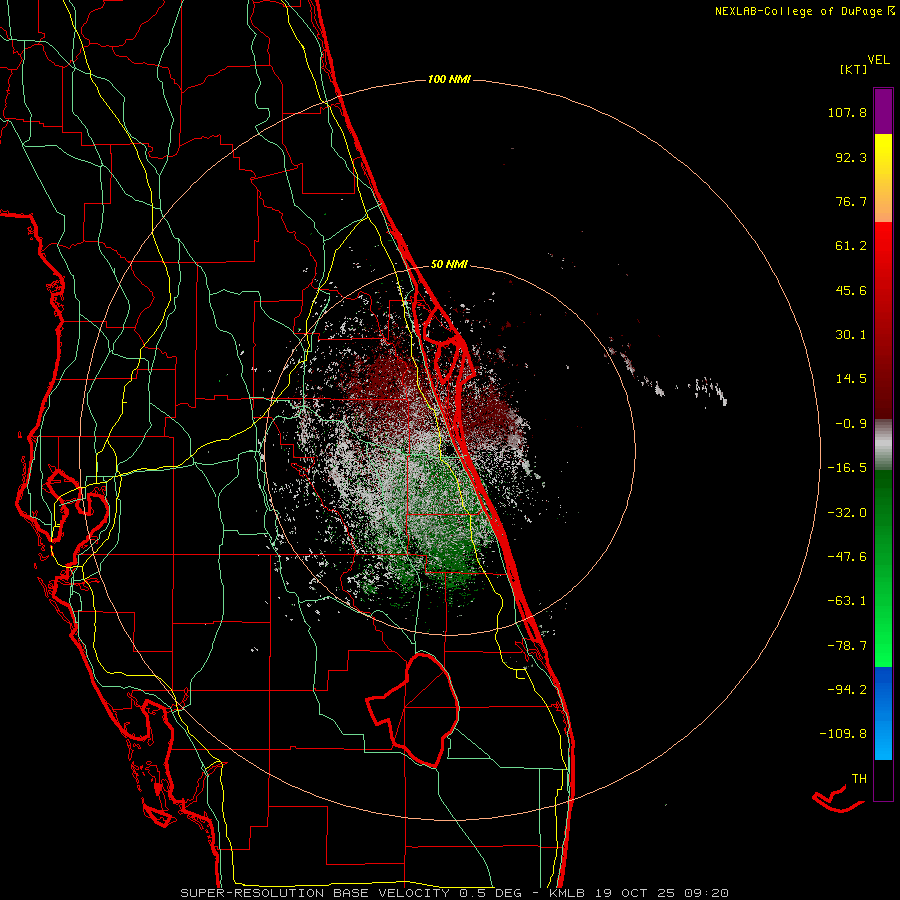Click the 30.1 velocity scale value
Viewport: 900px width, 900px height.
(x=851, y=335)
